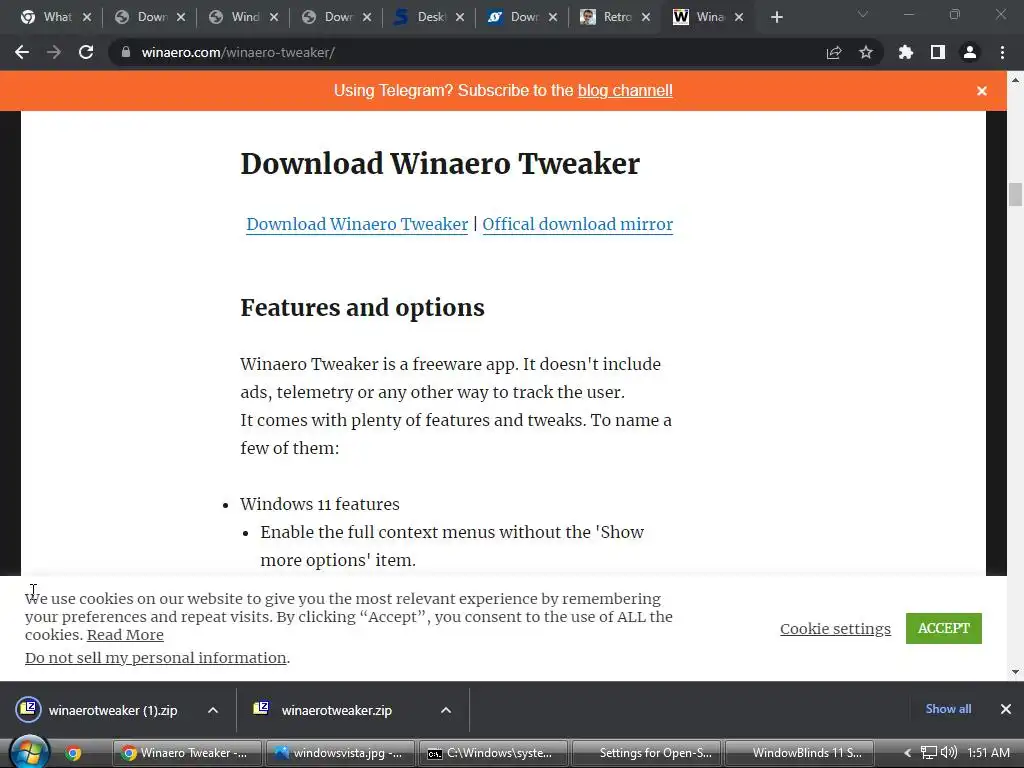The height and width of the screenshot is (768, 1024).
Task: Click the forward navigation arrow
Action: (54, 52)
